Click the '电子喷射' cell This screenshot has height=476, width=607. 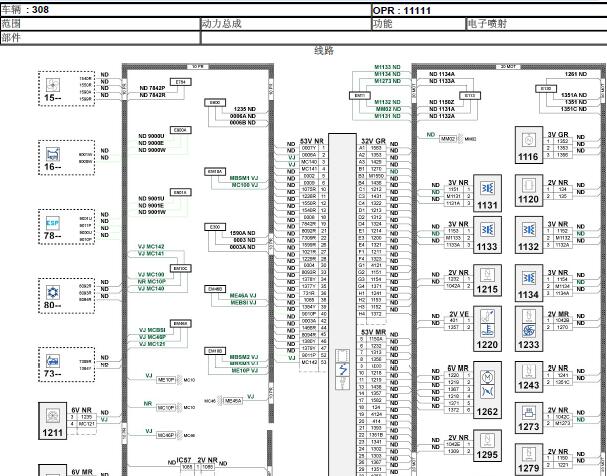(537, 24)
